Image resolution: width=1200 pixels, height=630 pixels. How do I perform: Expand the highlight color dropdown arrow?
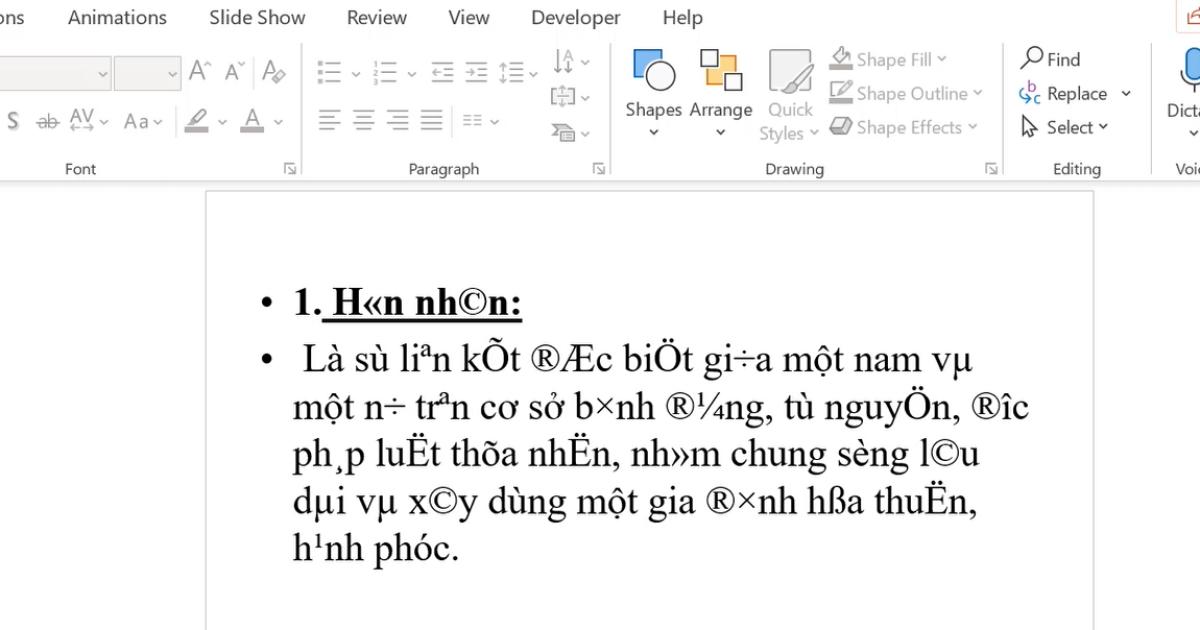pyautogui.click(x=222, y=122)
